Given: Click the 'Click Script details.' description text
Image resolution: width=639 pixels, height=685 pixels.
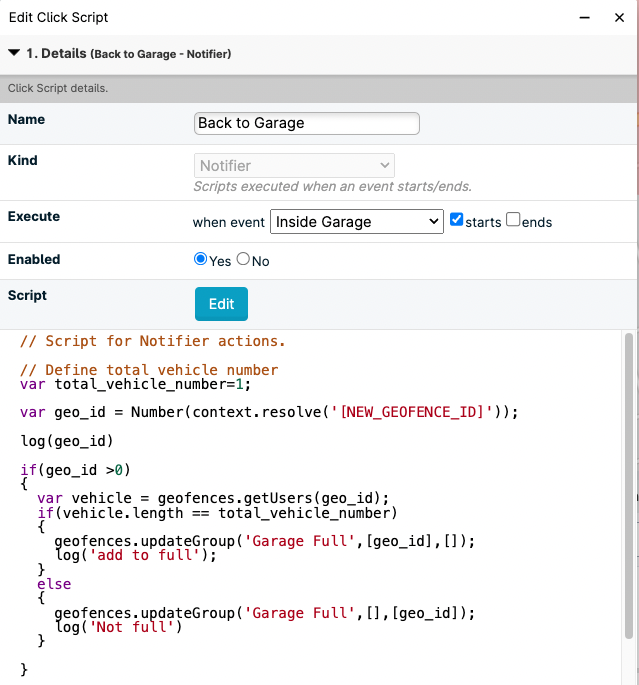Looking at the screenshot, I should tap(58, 88).
